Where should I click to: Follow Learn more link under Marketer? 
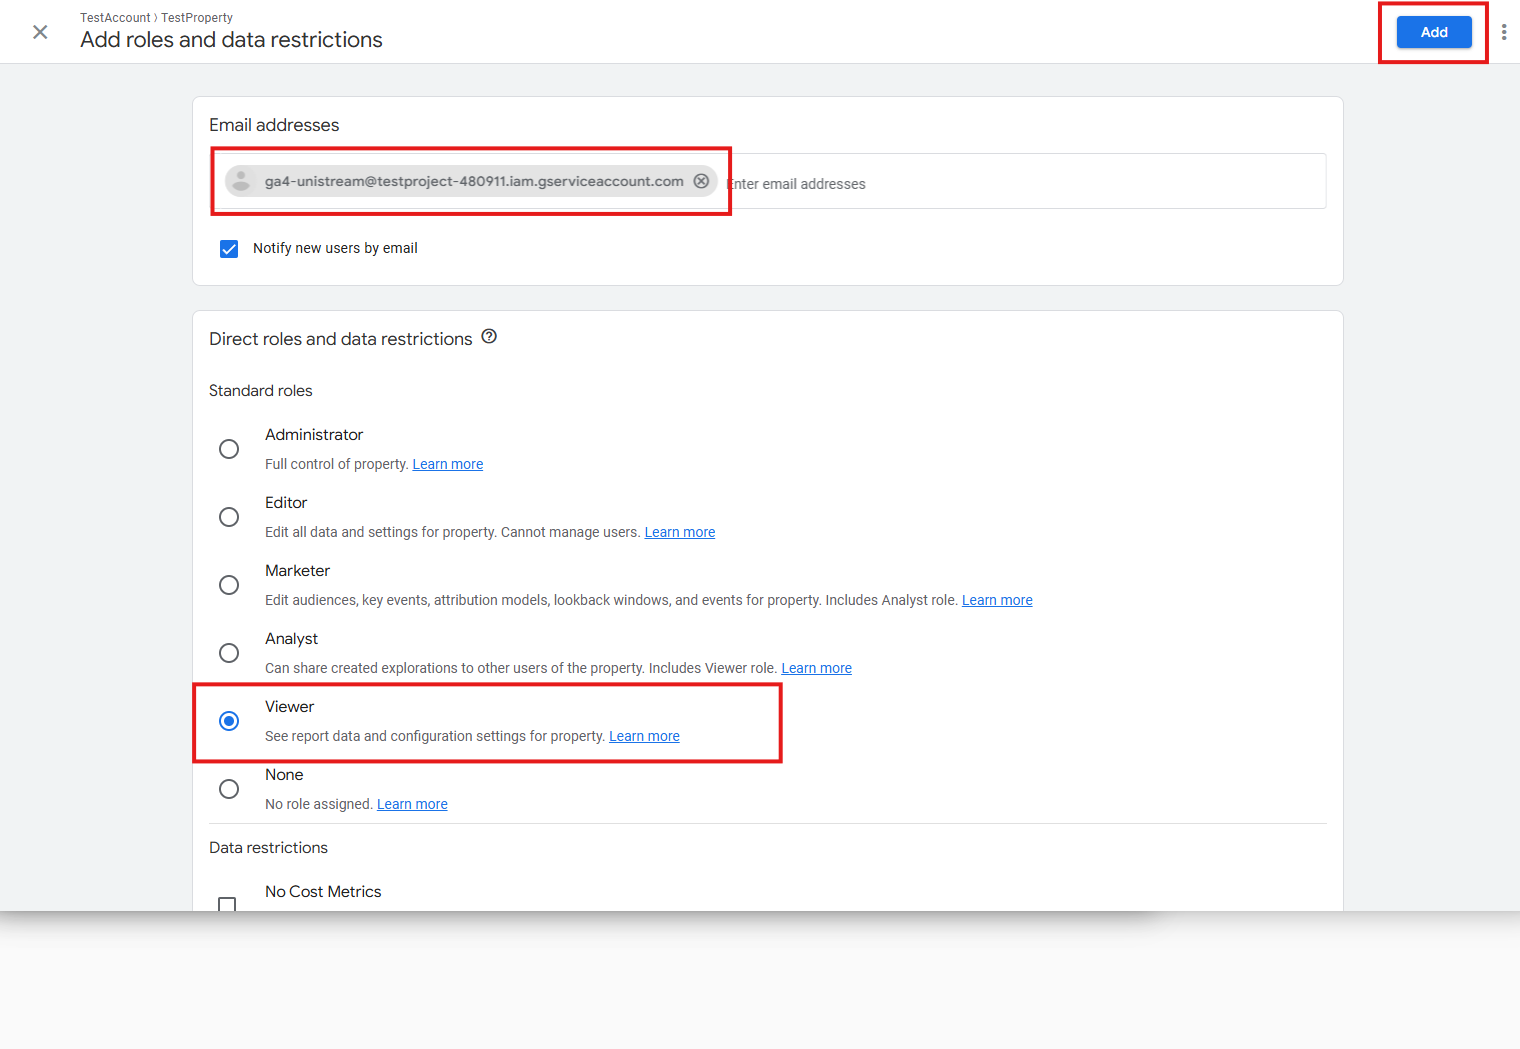[x=996, y=600]
